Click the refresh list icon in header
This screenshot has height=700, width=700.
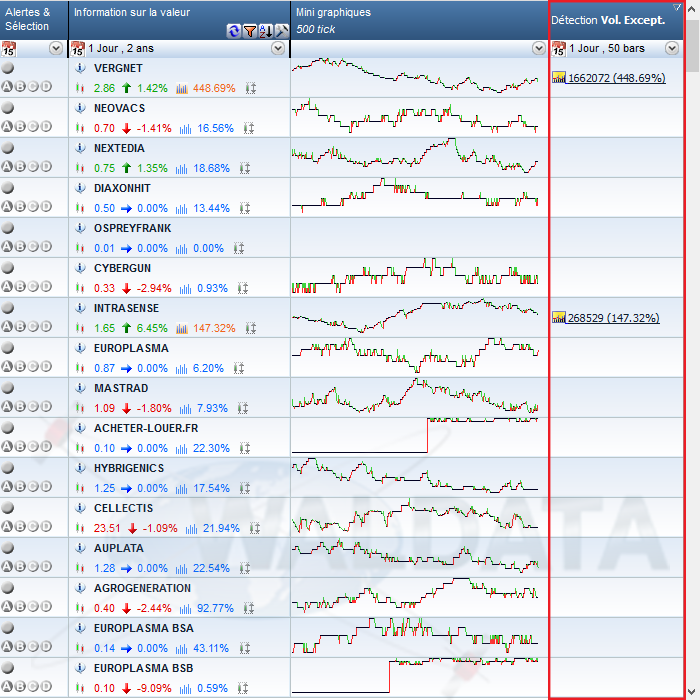[233, 31]
